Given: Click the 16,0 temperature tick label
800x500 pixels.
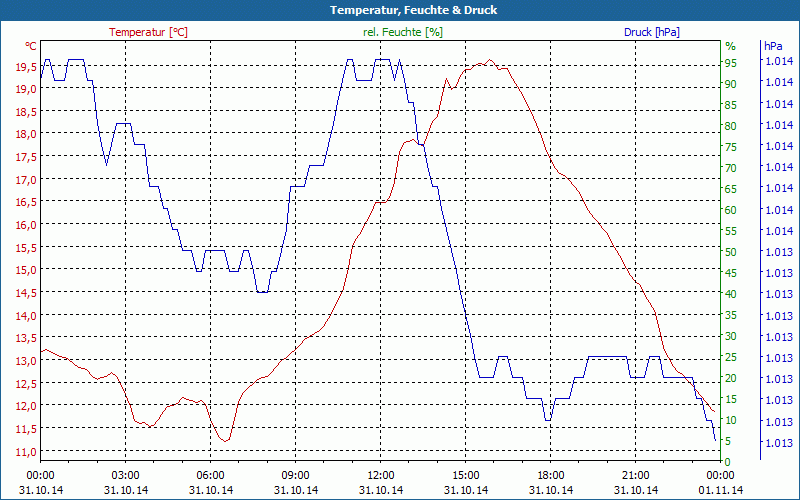Looking at the screenshot, I should pos(26,225).
